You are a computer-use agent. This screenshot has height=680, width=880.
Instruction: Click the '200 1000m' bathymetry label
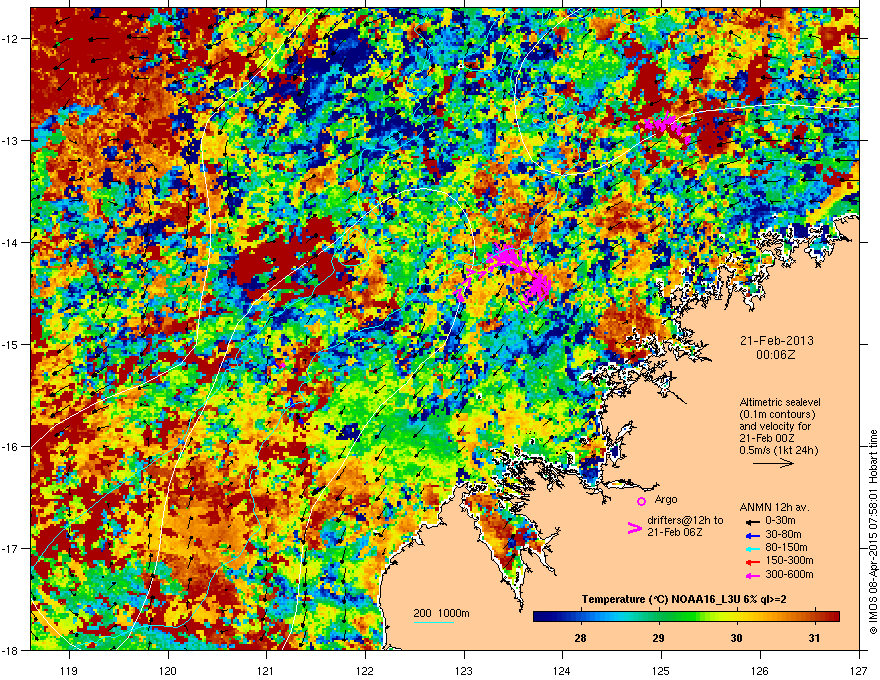pyautogui.click(x=441, y=613)
